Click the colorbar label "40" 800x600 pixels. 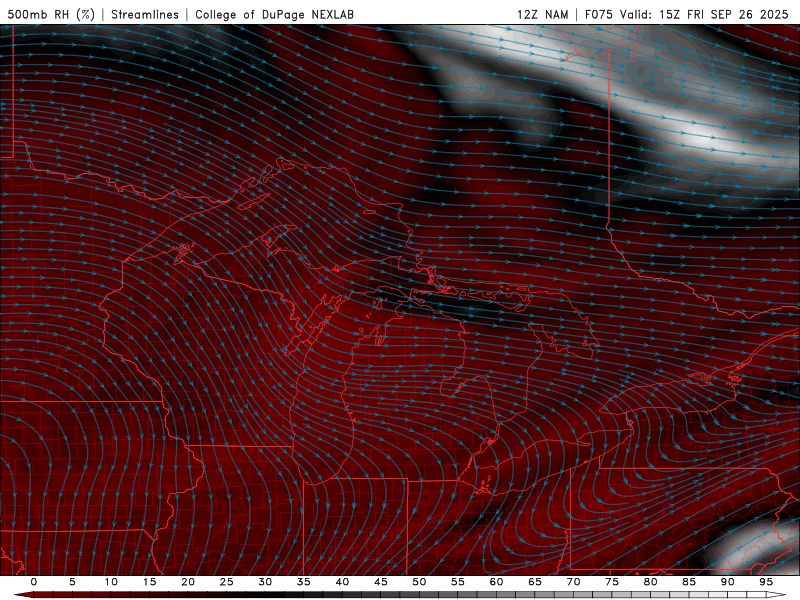click(342, 582)
